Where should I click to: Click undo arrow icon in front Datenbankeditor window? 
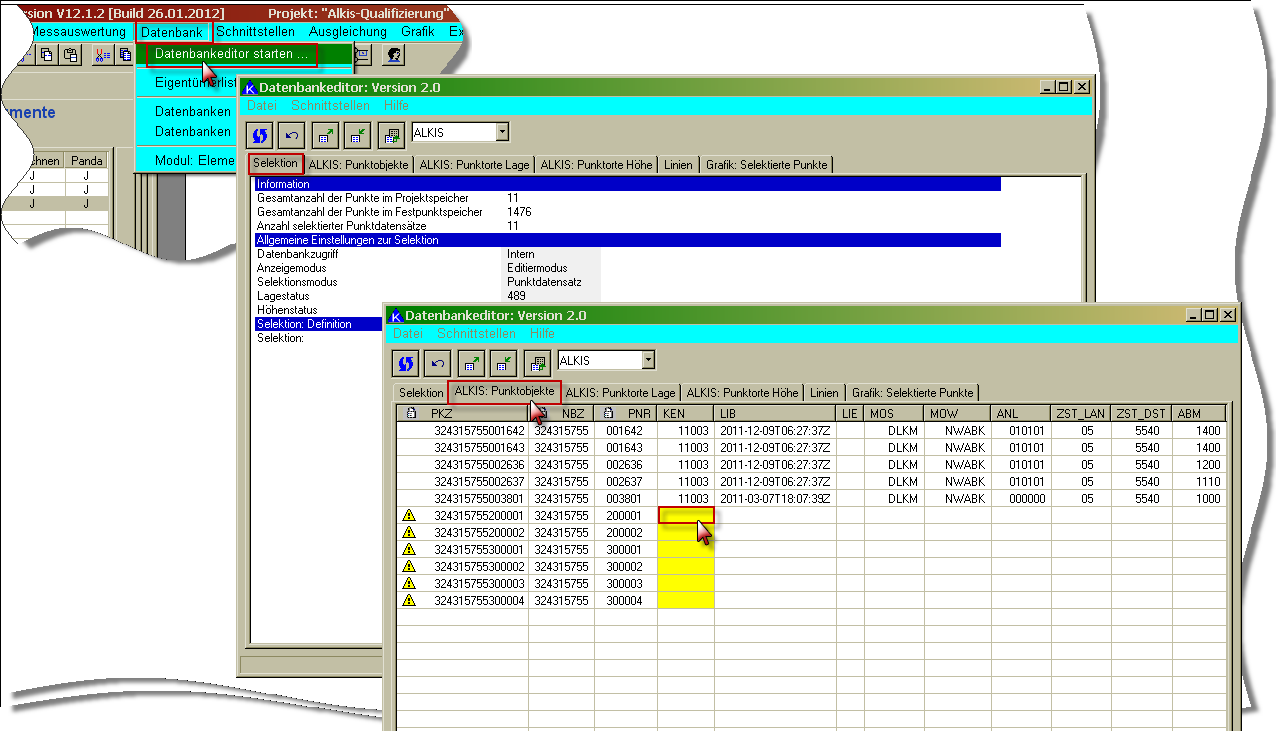(x=438, y=362)
